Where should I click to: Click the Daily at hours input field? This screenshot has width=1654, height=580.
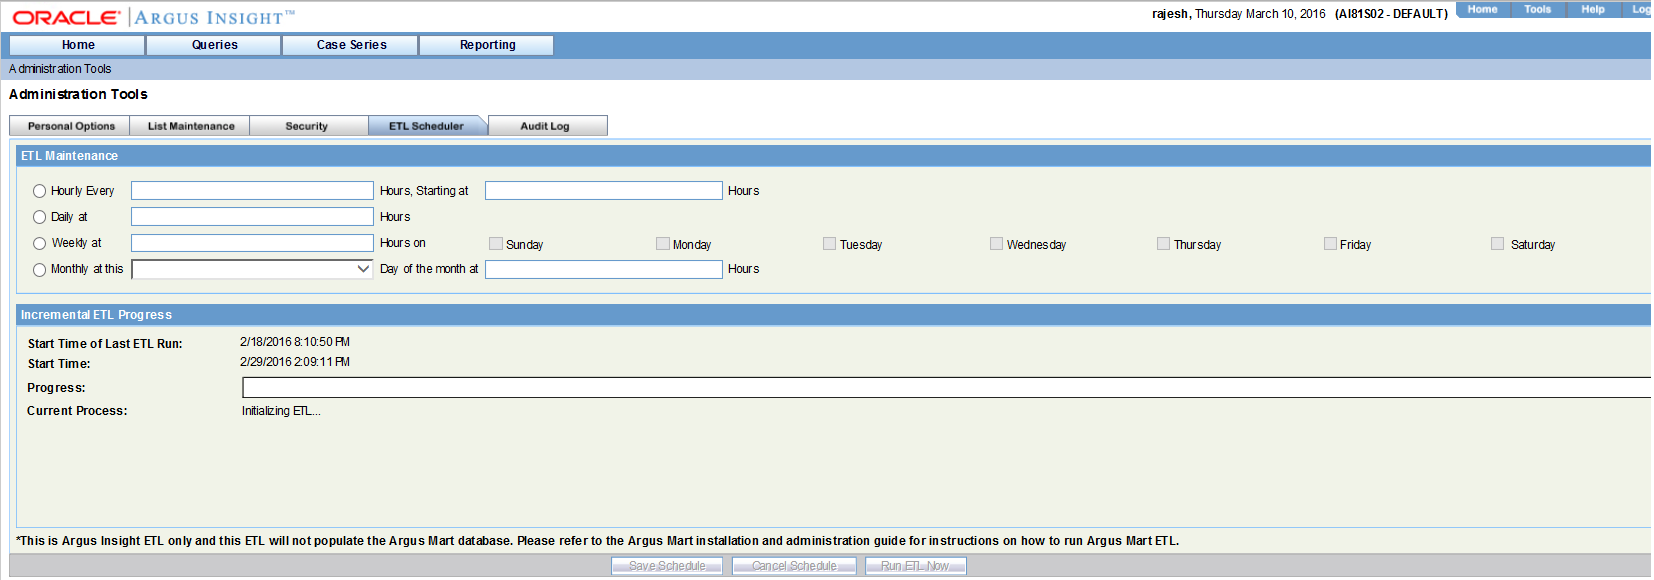252,217
